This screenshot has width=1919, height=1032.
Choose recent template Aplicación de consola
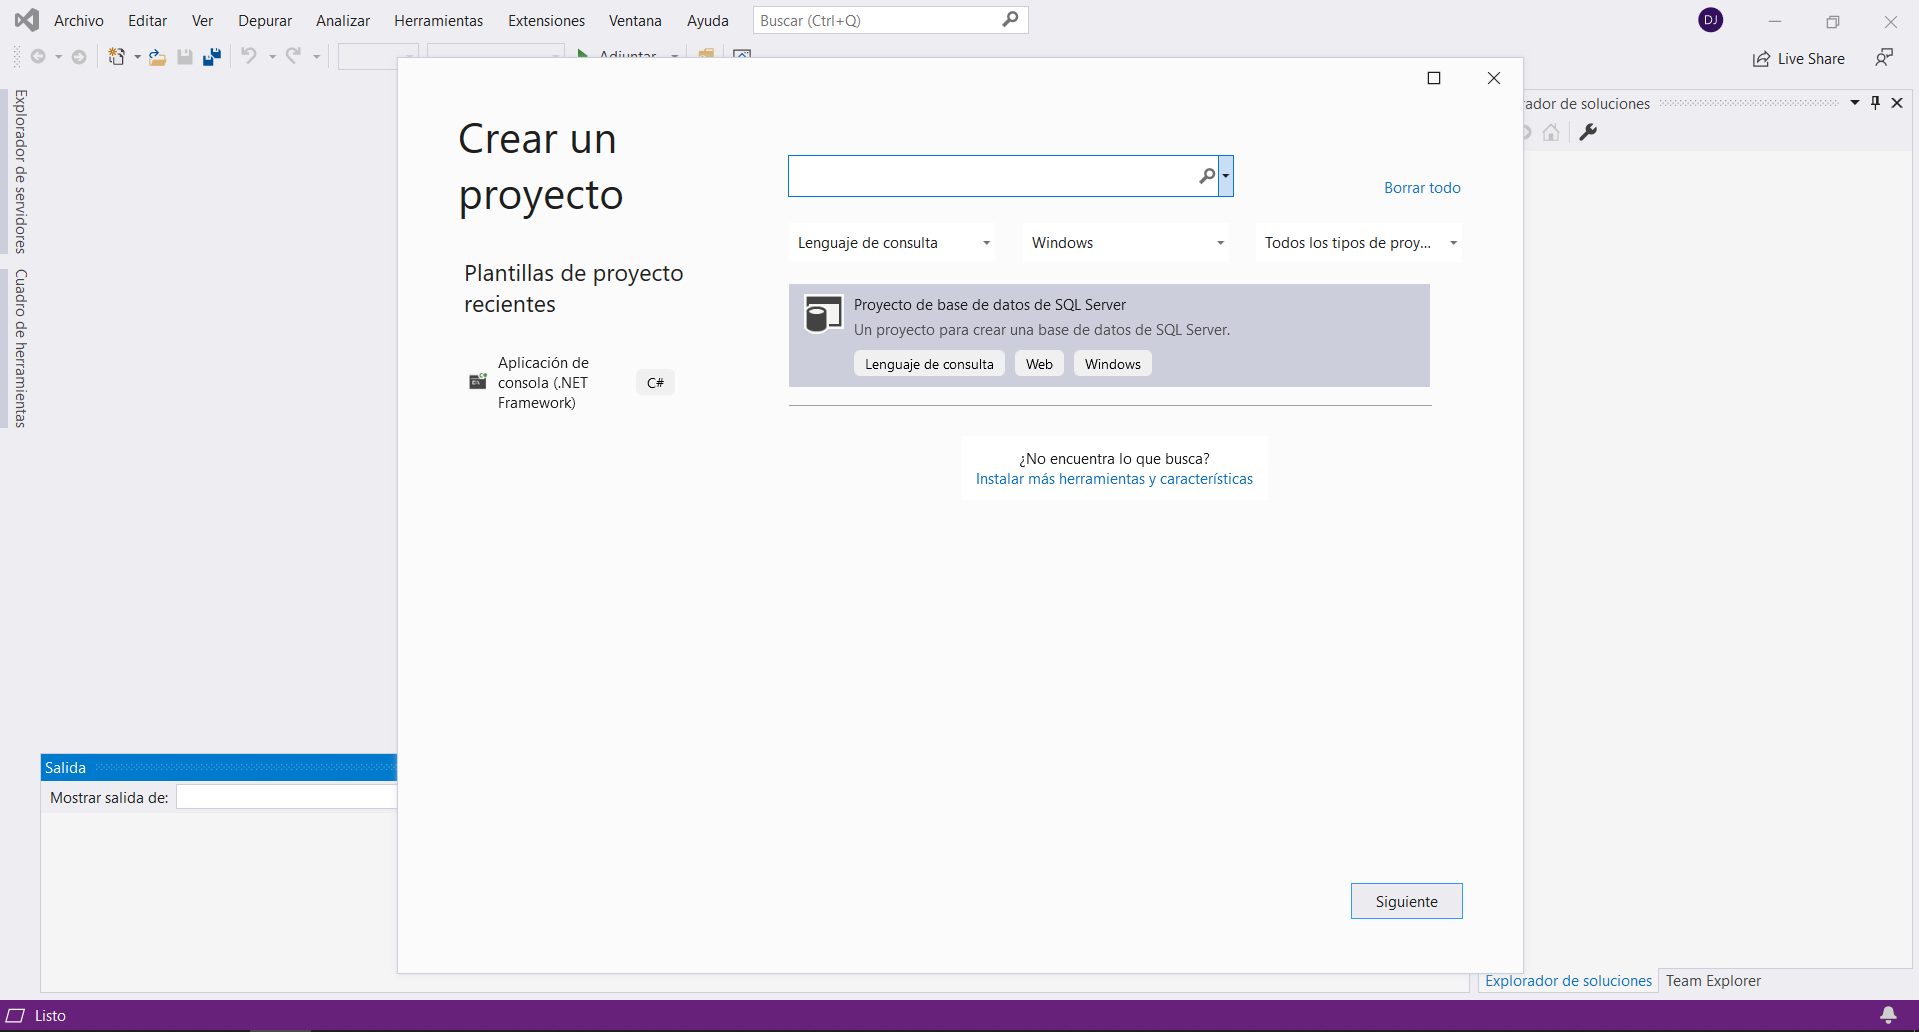tap(544, 383)
